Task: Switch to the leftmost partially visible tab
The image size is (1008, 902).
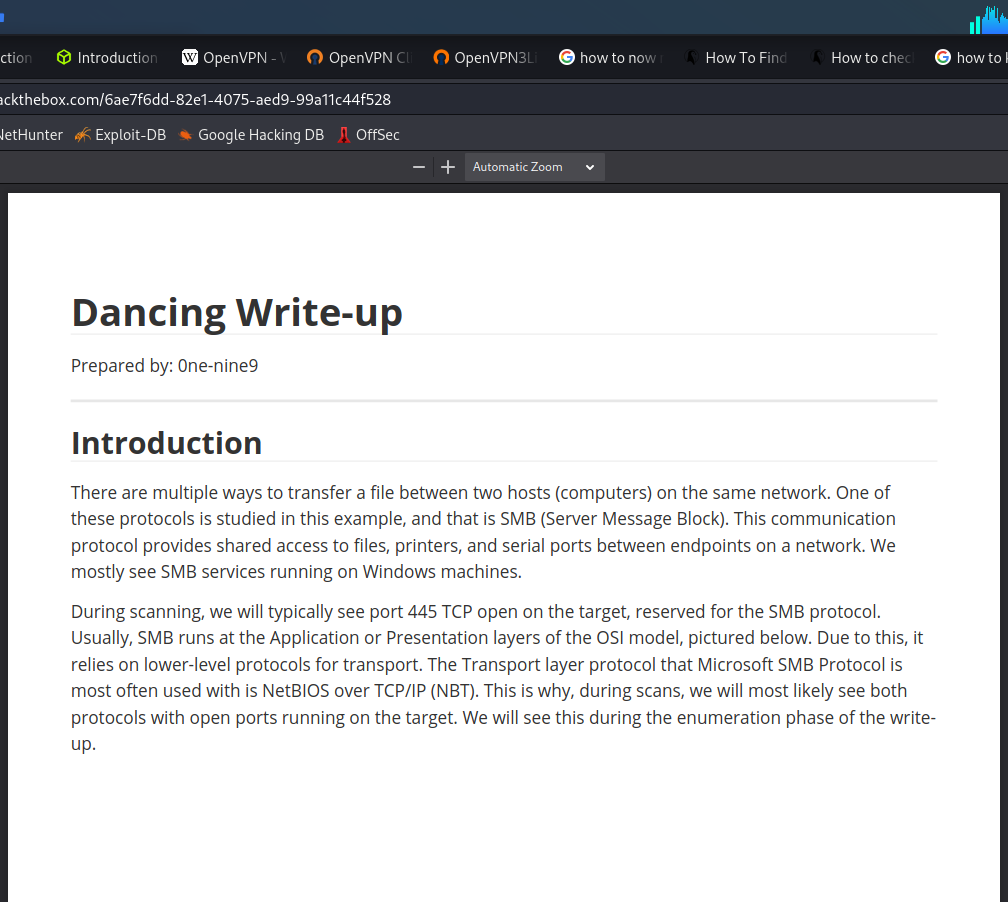Action: point(16,58)
